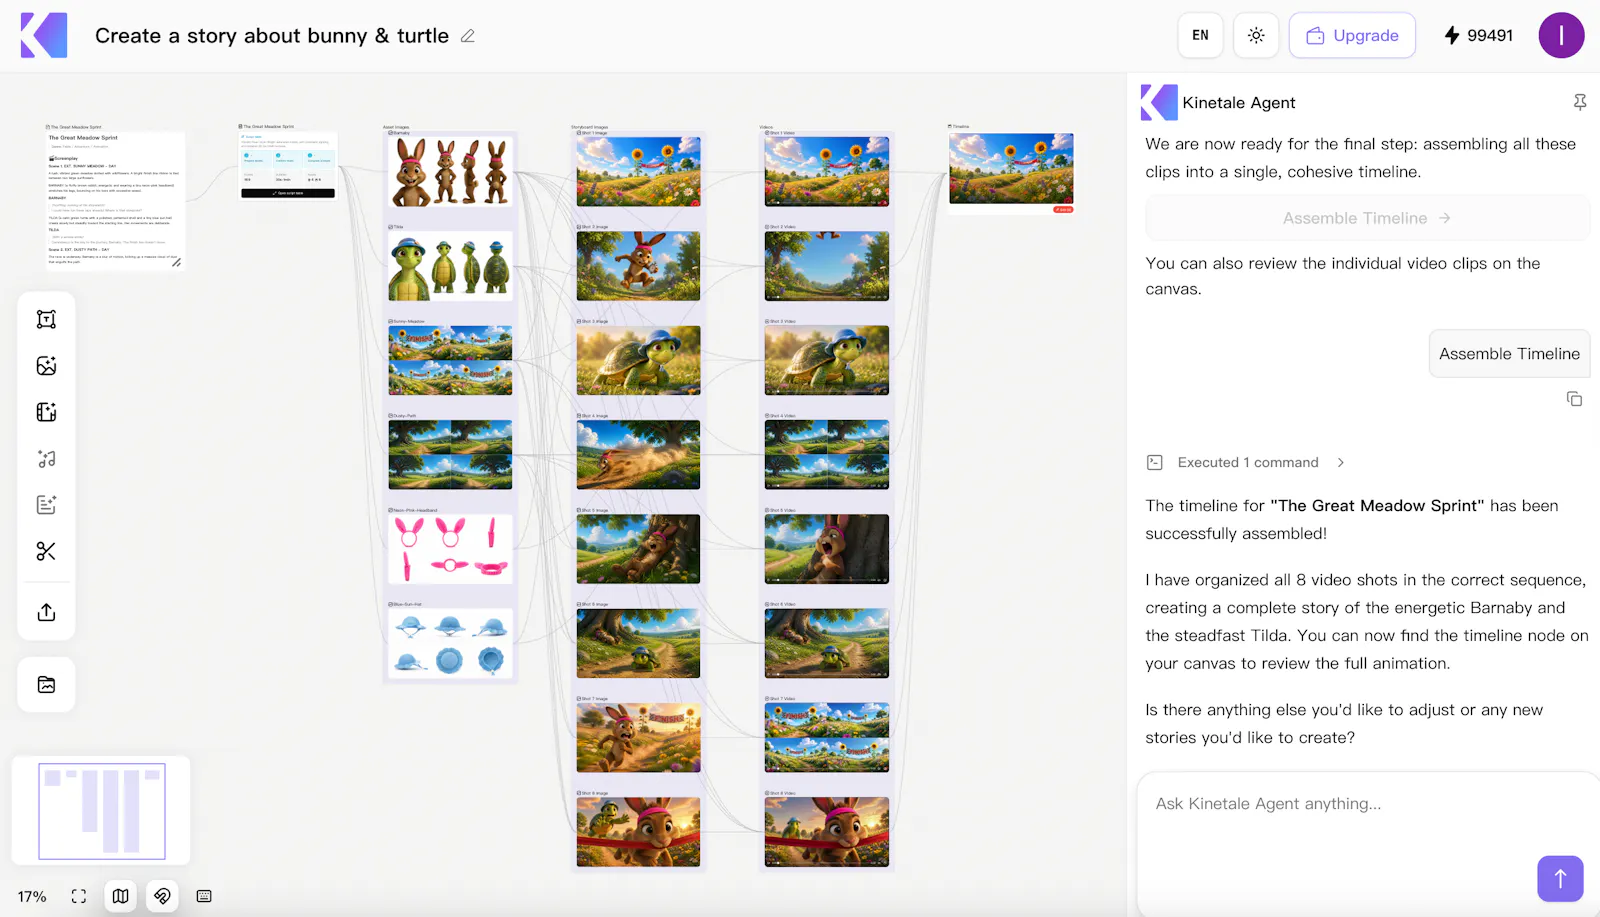1600x917 pixels.
Task: Open the Timeline node preview
Action: coord(1011,168)
